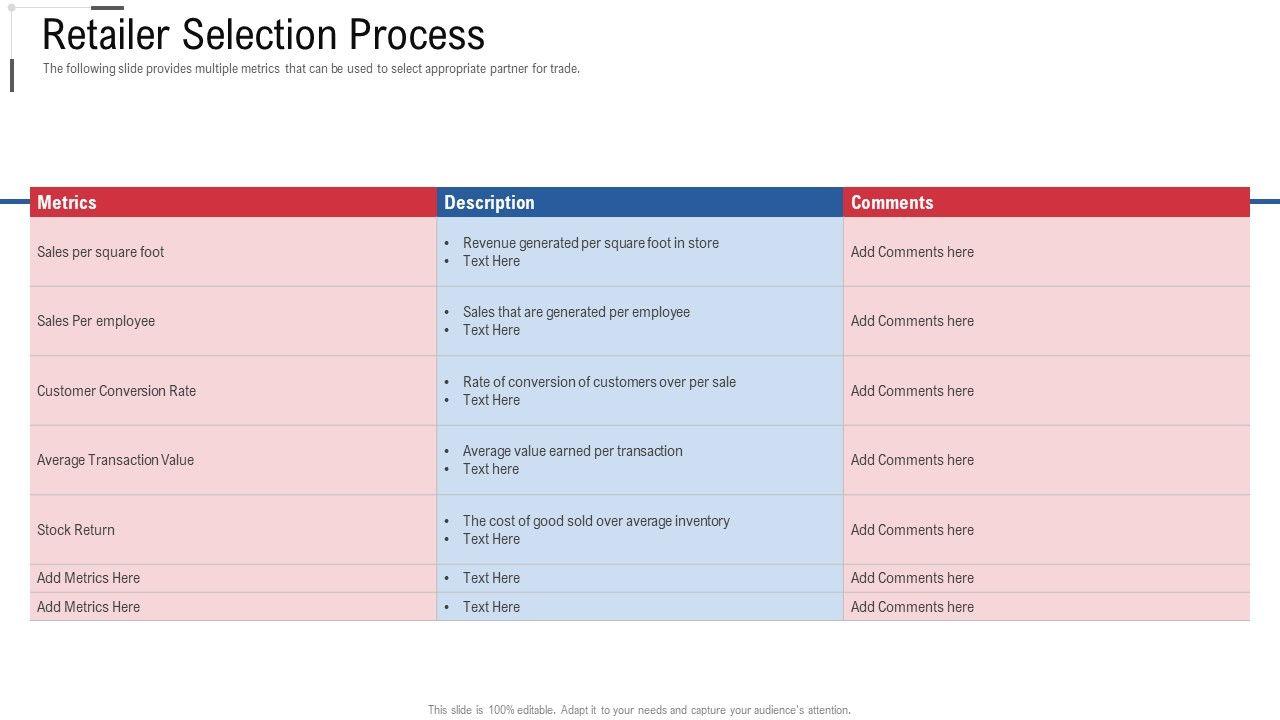Click 'Text Here' bullet under Average value description
Viewport: 1280px width, 720px height.
click(491, 469)
